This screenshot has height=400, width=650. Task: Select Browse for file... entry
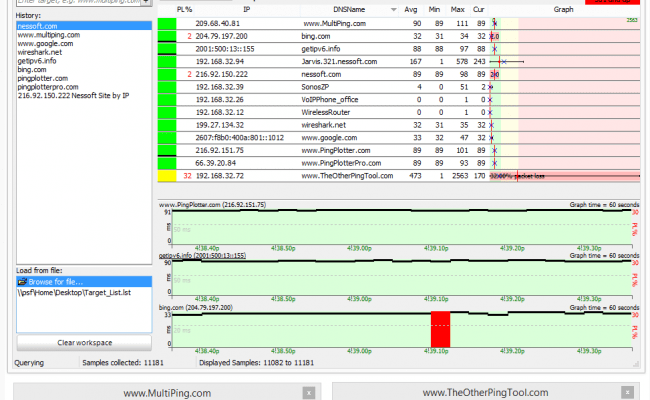coord(84,282)
